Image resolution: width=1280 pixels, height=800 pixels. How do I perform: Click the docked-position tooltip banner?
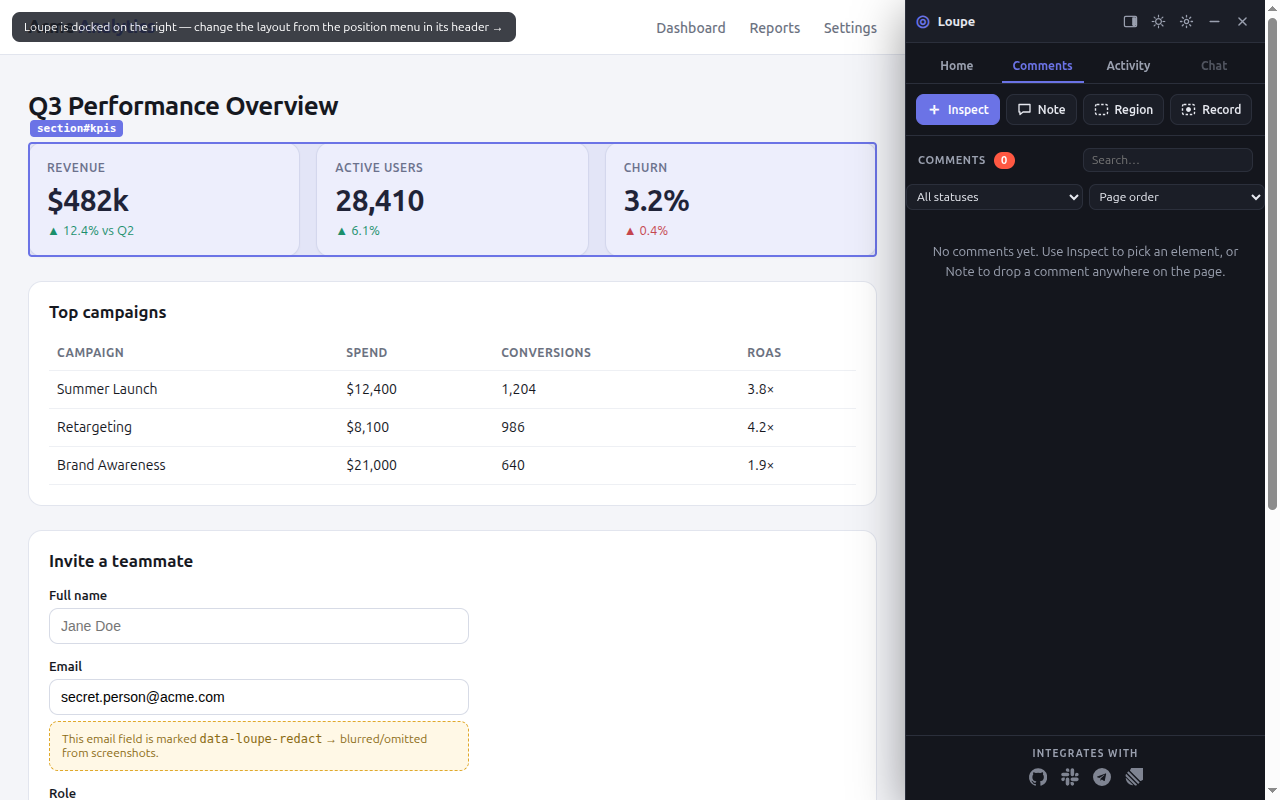point(264,27)
